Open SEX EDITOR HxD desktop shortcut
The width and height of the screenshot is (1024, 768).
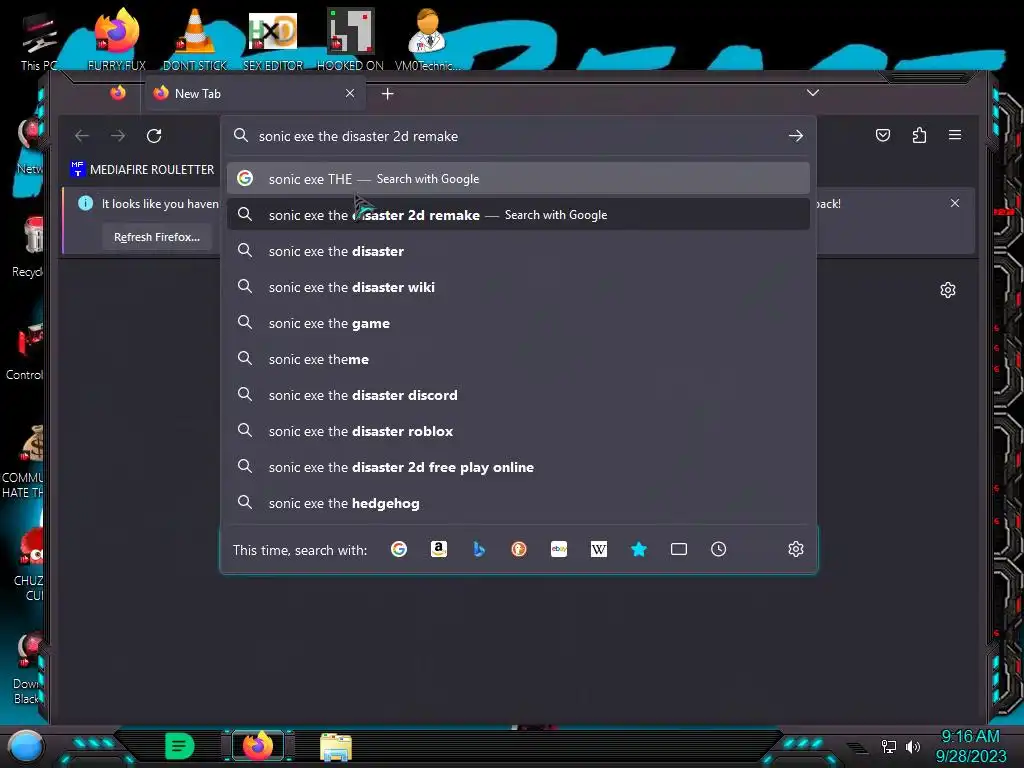click(x=273, y=39)
